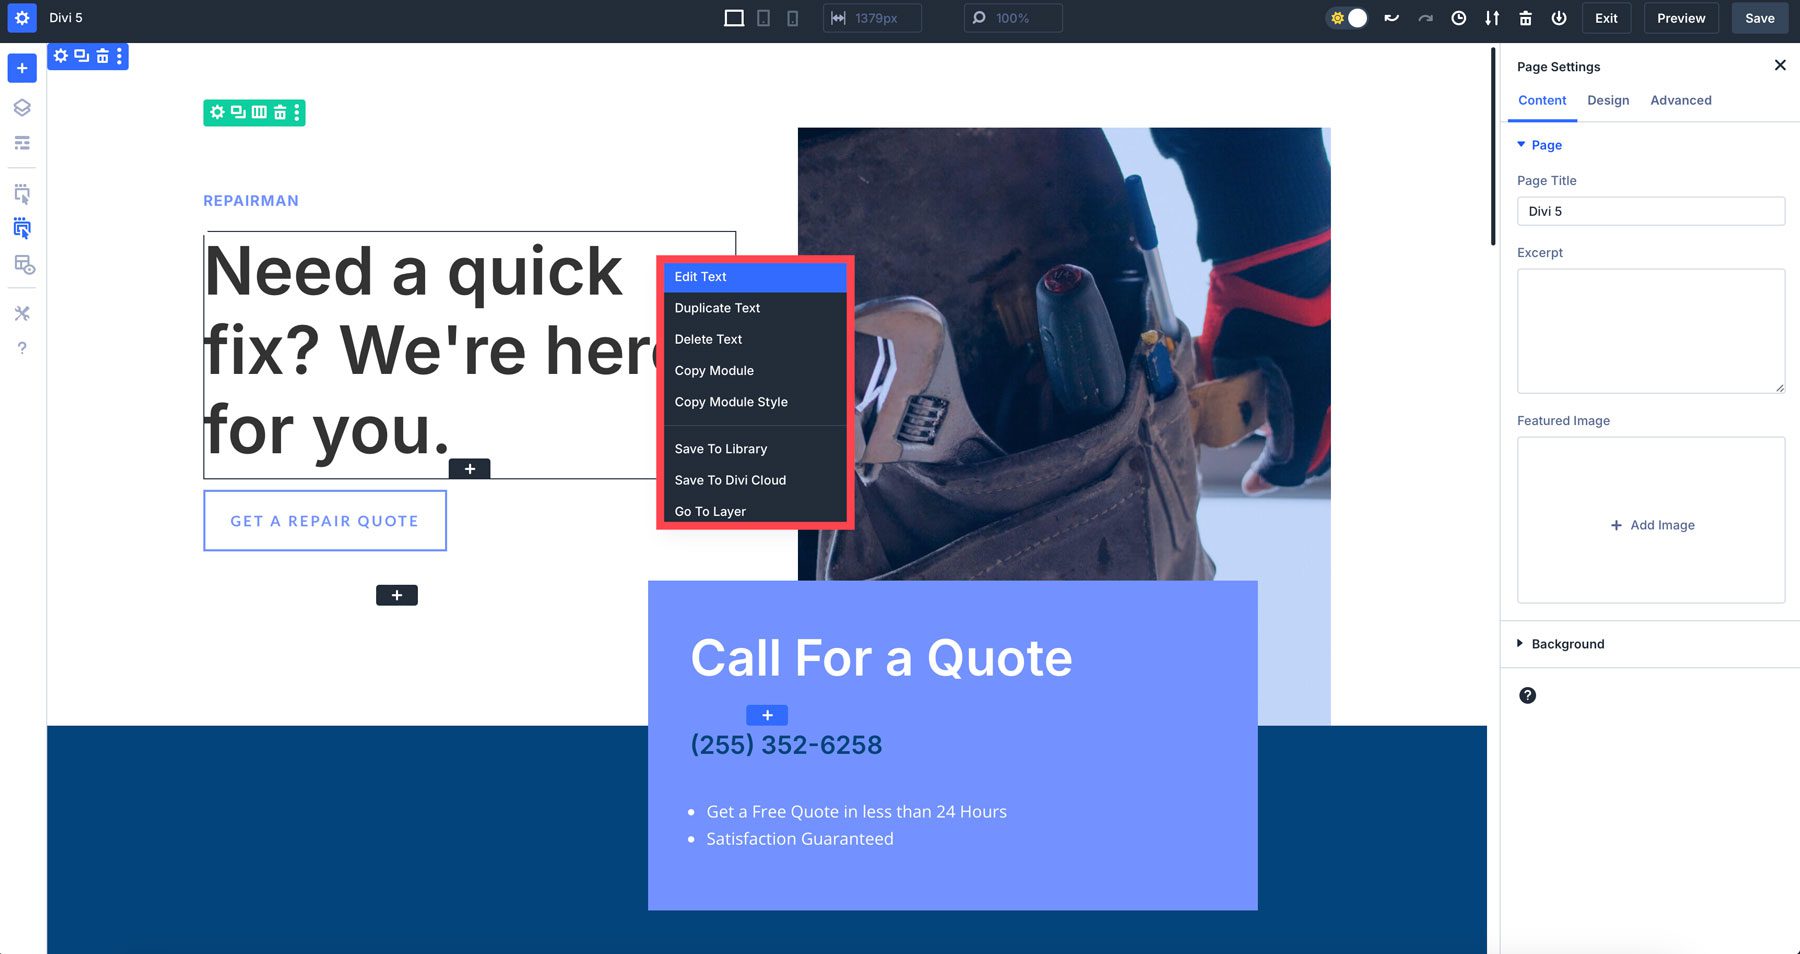1800x954 pixels.
Task: Toggle the light/dark mode switch in the toolbar
Action: (1347, 18)
